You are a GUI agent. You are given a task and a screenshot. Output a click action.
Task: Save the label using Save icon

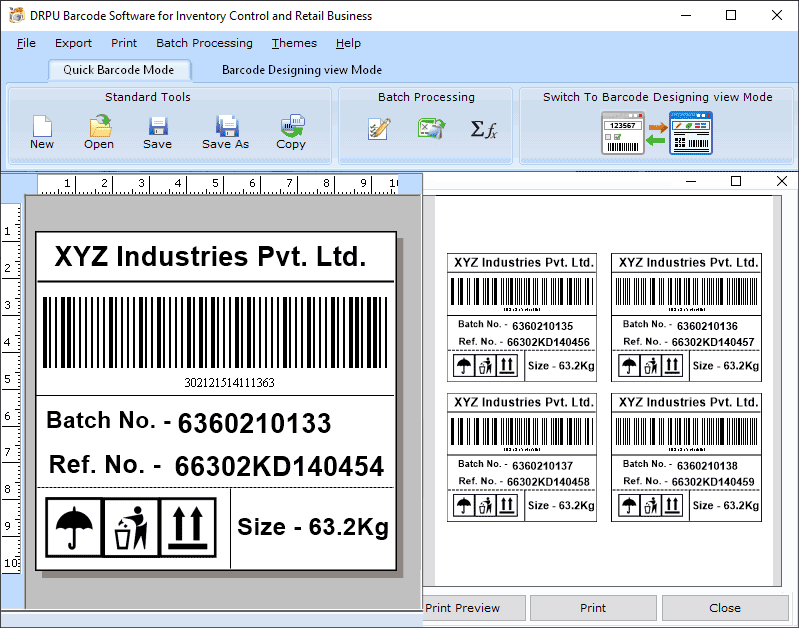tap(158, 126)
